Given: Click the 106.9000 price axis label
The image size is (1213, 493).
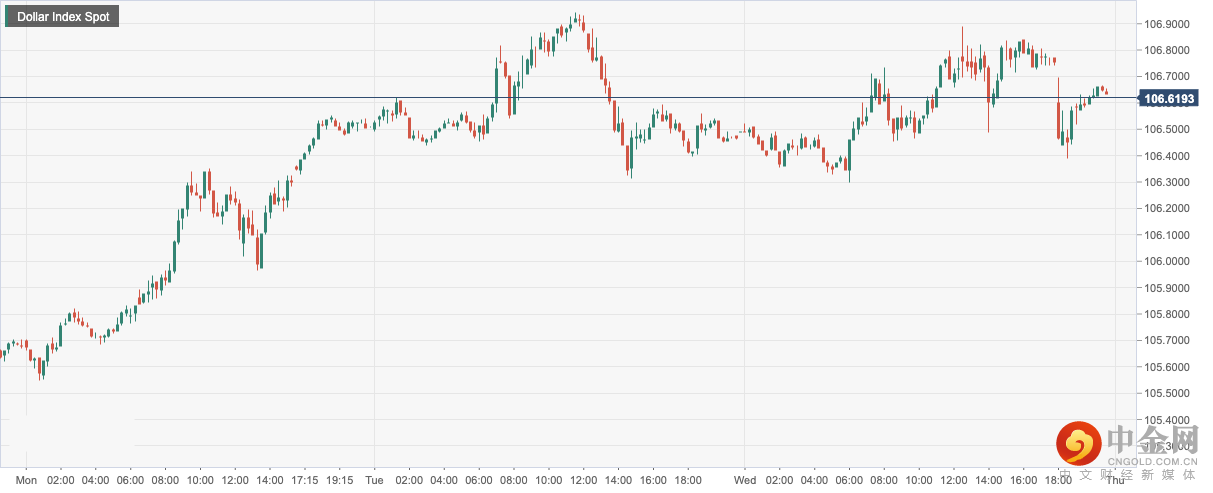Looking at the screenshot, I should [1167, 24].
